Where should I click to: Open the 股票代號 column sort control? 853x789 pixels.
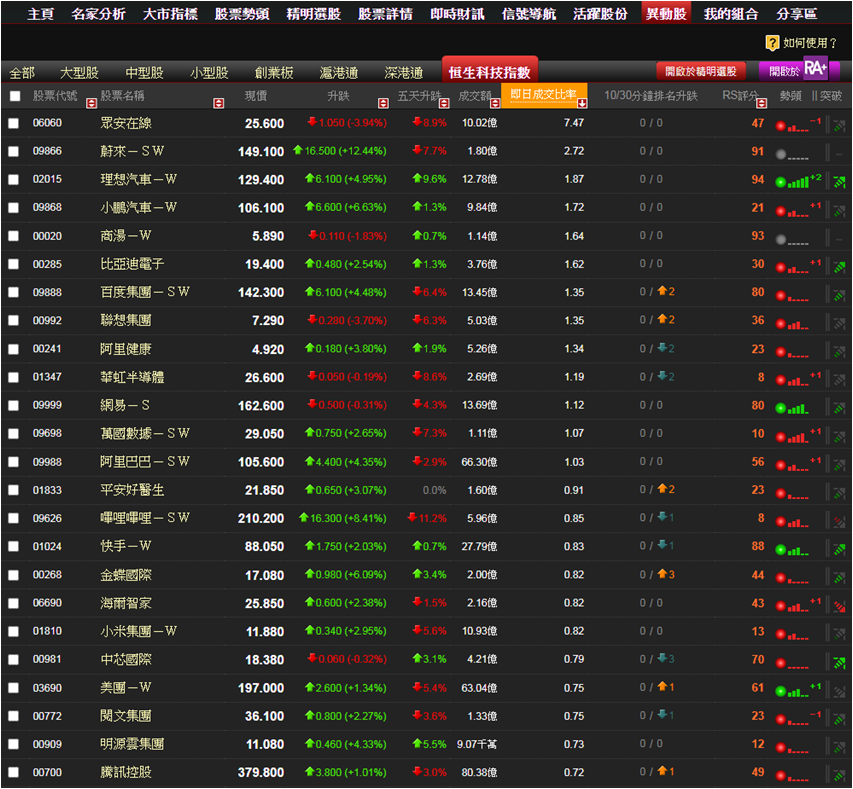pos(91,103)
